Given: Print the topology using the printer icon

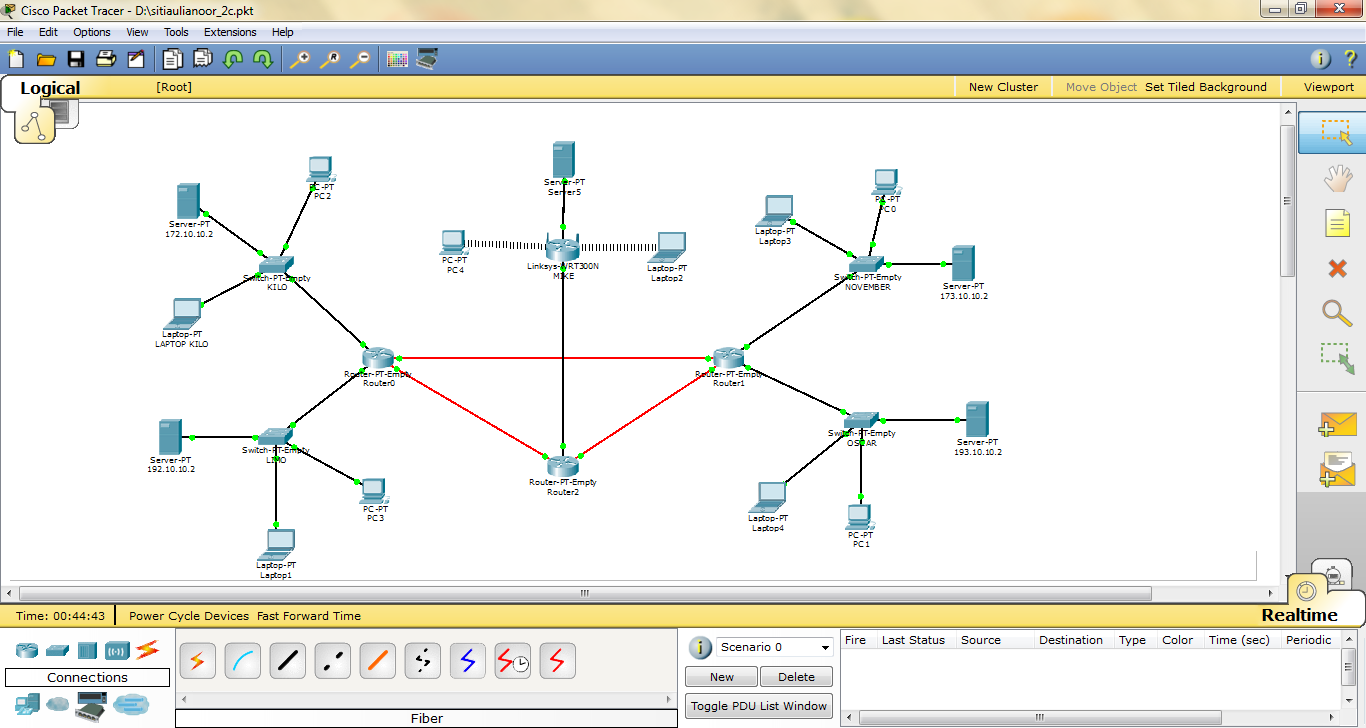Looking at the screenshot, I should [106, 59].
